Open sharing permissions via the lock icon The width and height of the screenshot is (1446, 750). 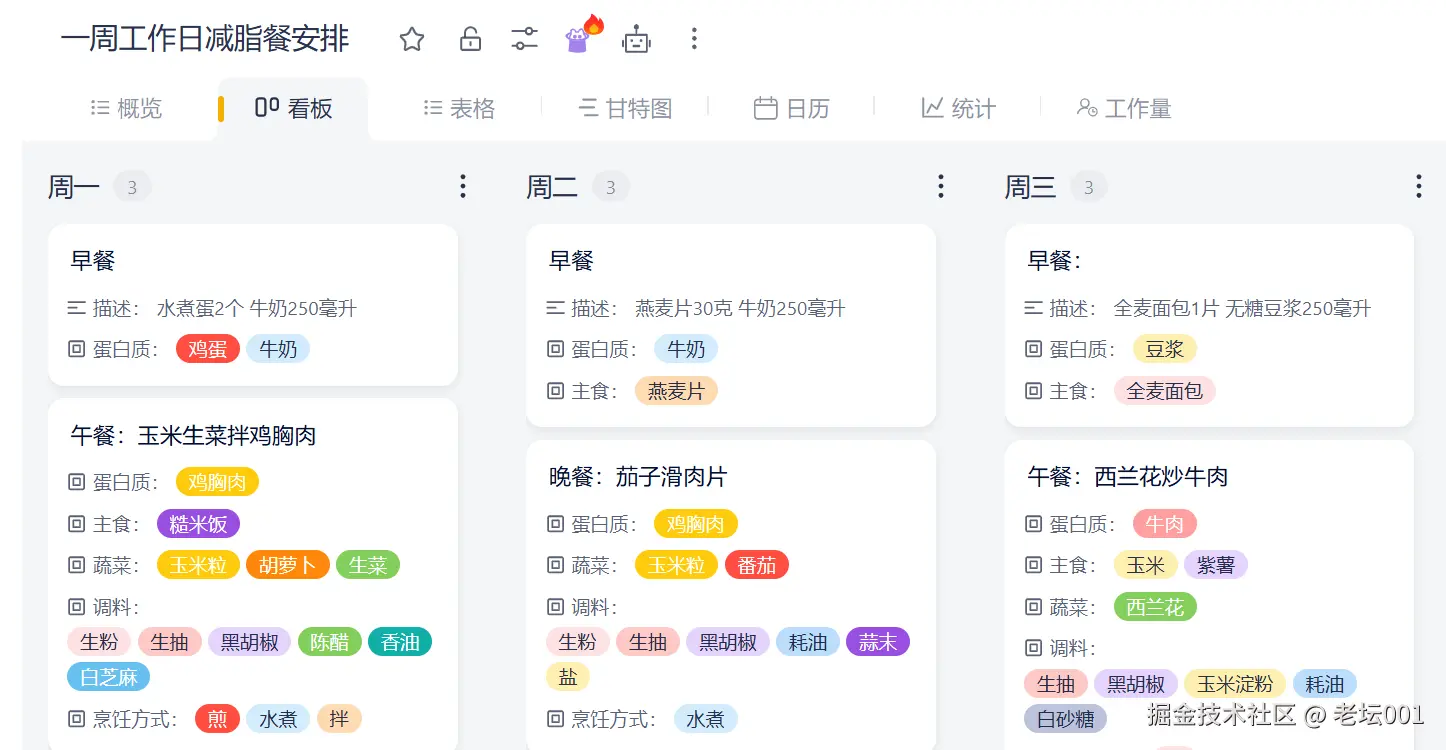point(469,38)
